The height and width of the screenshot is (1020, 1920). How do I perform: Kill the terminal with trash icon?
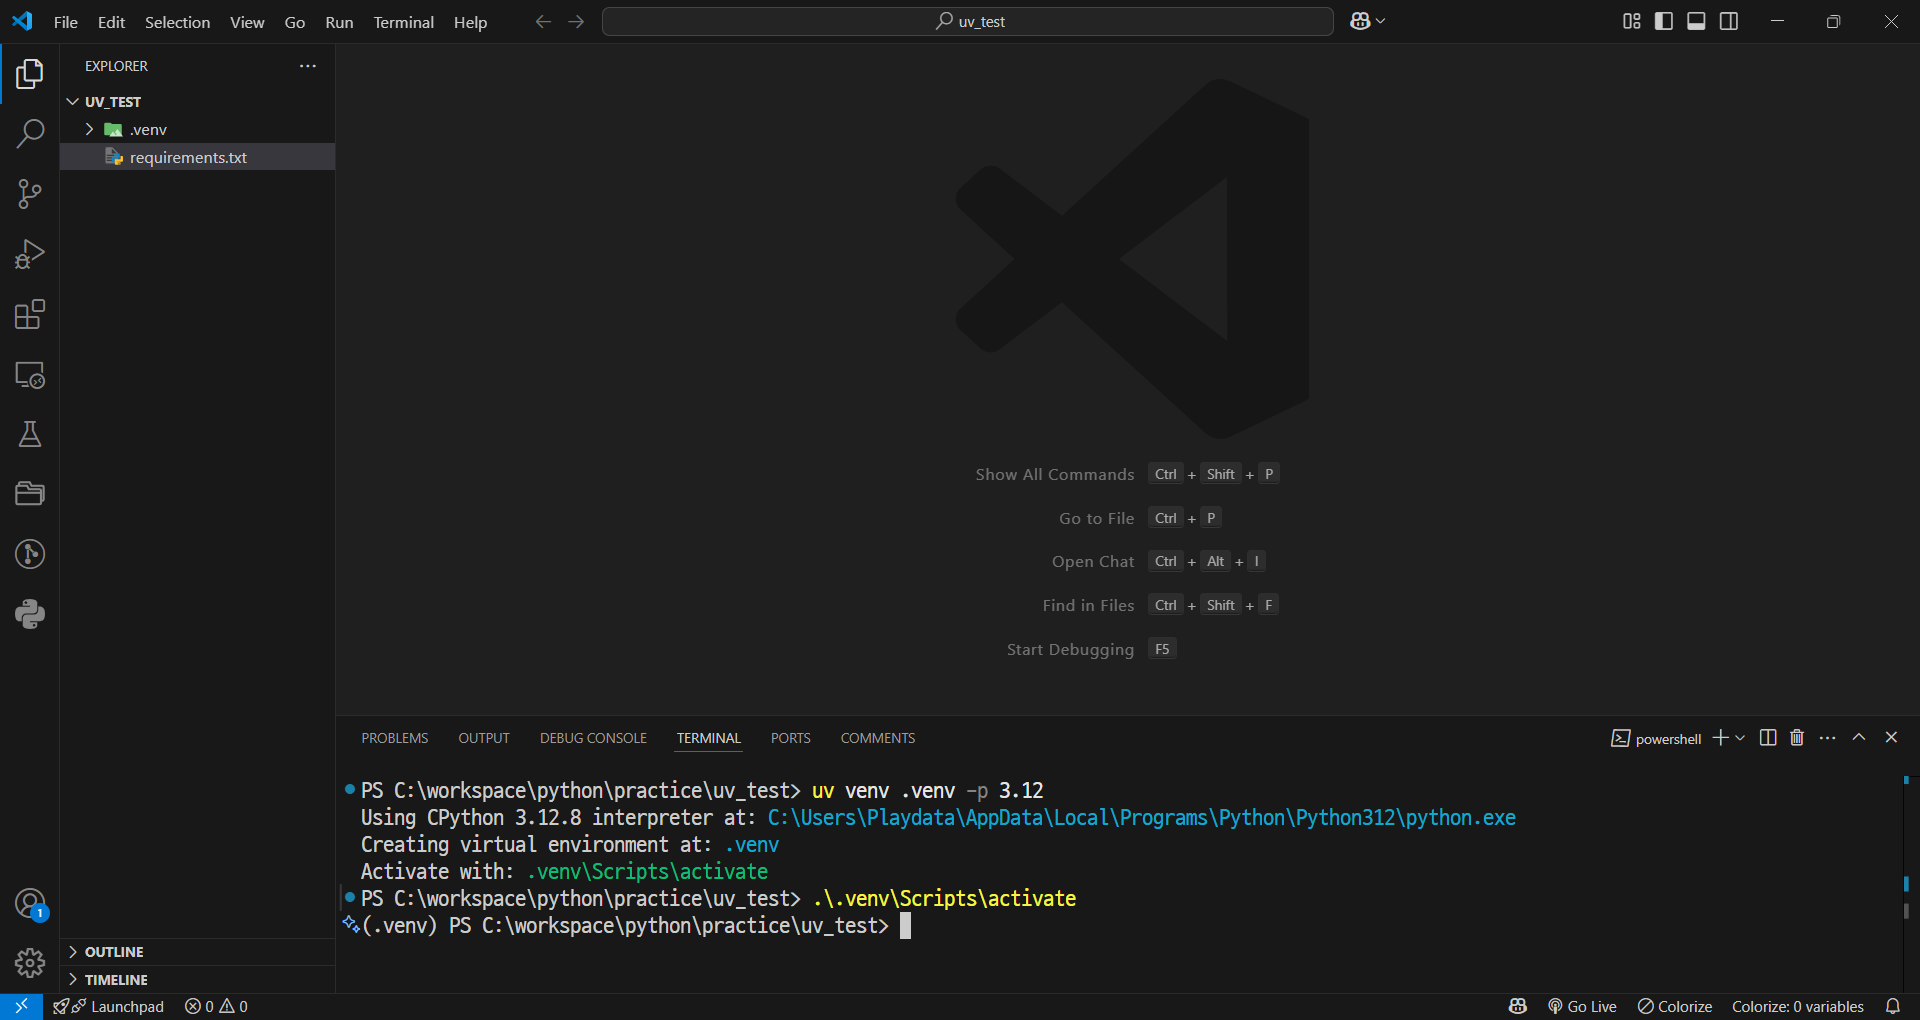point(1797,738)
